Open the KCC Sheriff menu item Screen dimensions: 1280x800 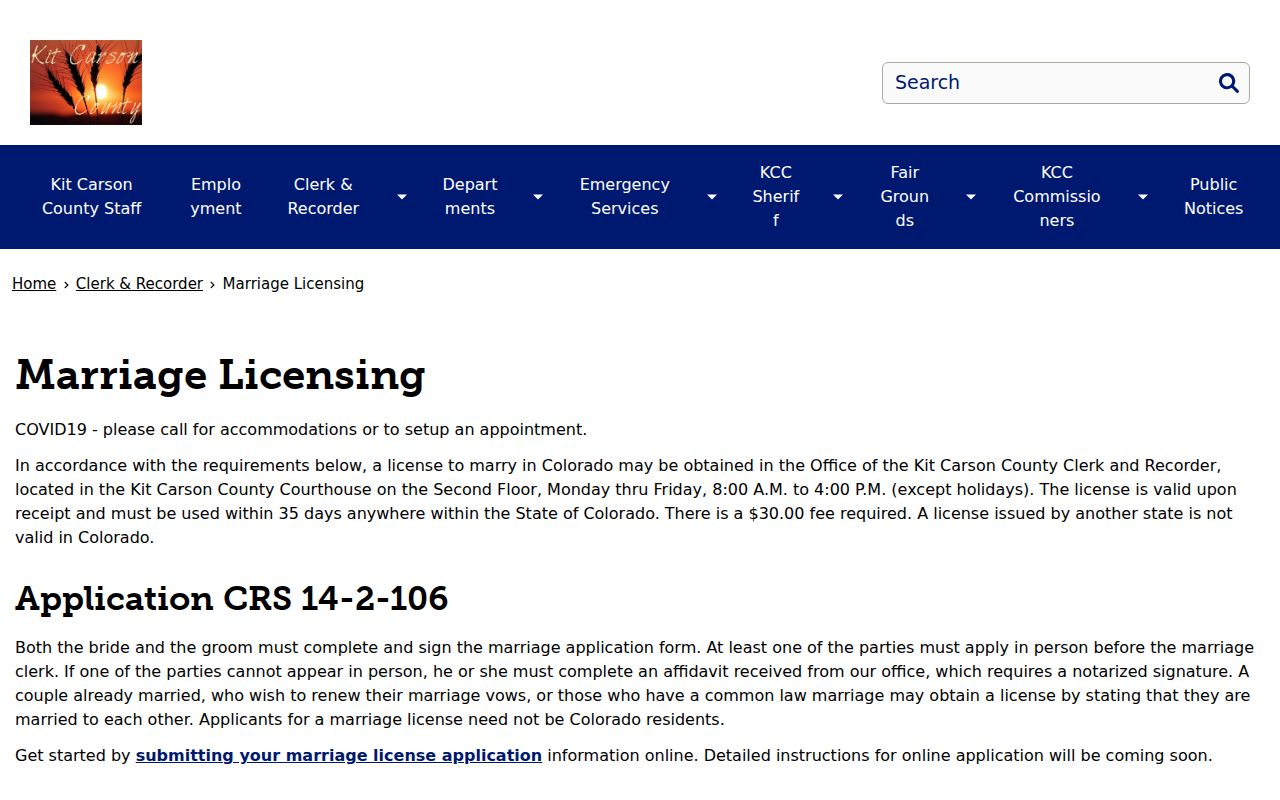pos(776,196)
